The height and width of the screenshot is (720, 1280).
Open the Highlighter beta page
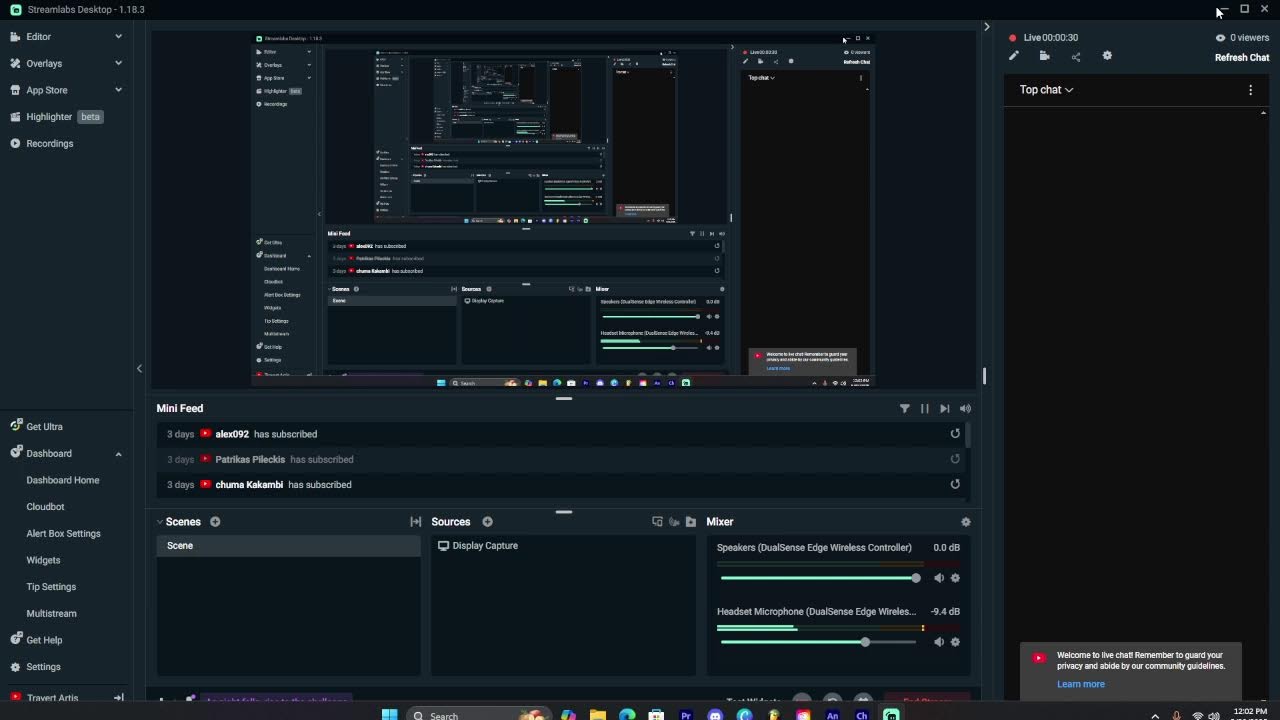click(x=56, y=116)
